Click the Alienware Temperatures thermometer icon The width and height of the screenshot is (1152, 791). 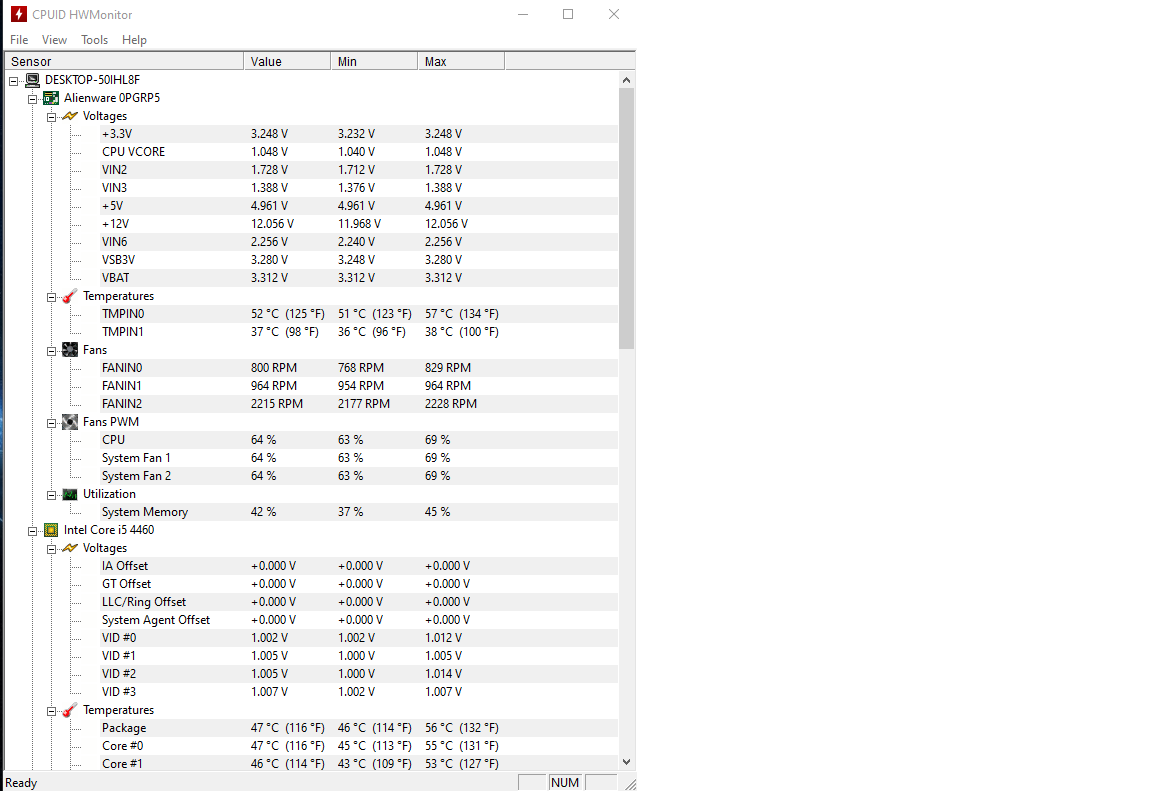coord(70,296)
